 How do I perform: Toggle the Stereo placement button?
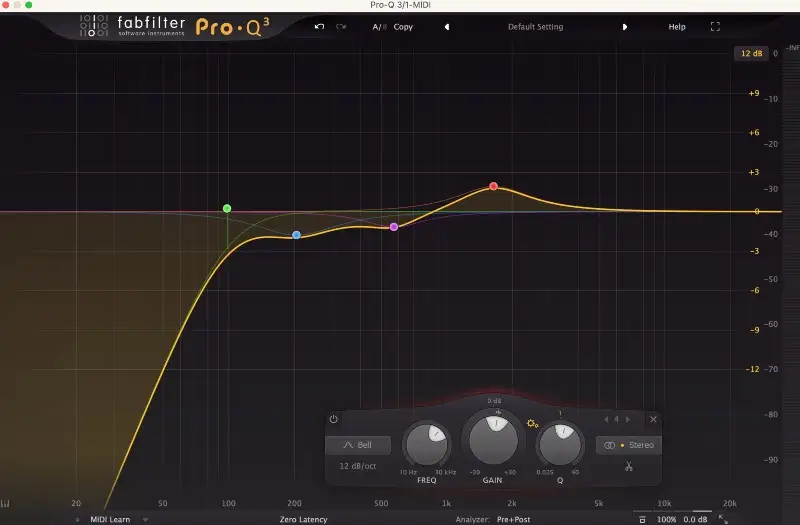(627, 445)
